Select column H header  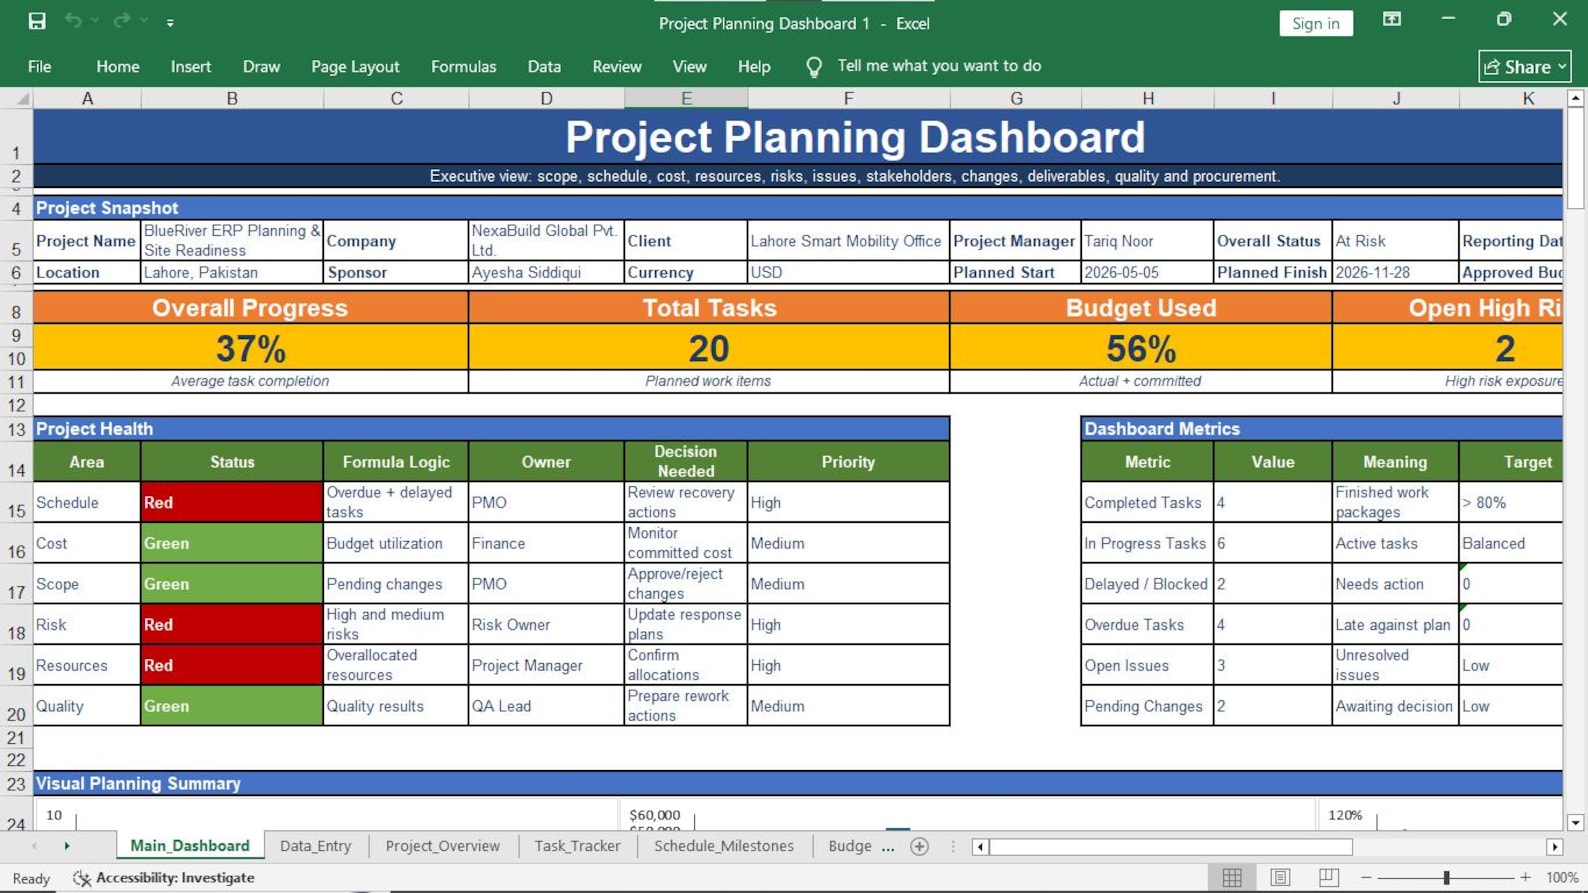[1148, 98]
